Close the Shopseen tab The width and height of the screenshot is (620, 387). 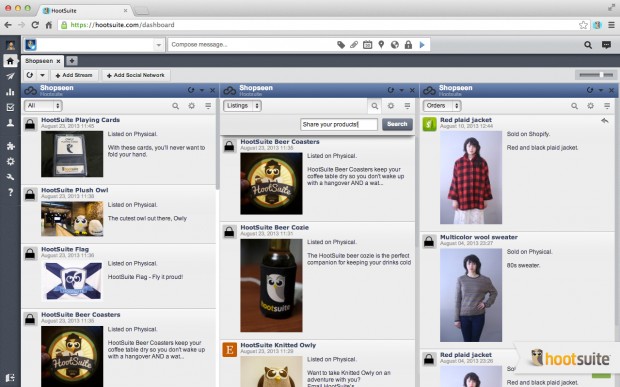58,61
